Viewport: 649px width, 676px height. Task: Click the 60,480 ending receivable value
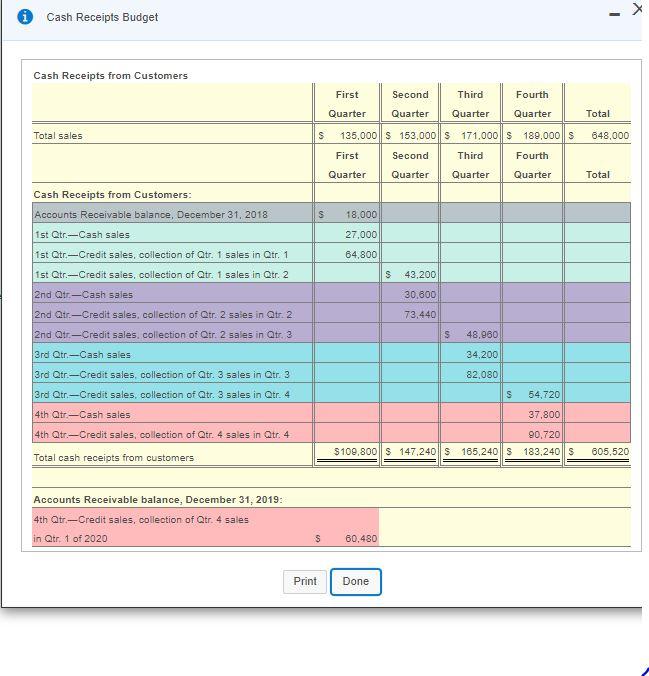[x=361, y=538]
